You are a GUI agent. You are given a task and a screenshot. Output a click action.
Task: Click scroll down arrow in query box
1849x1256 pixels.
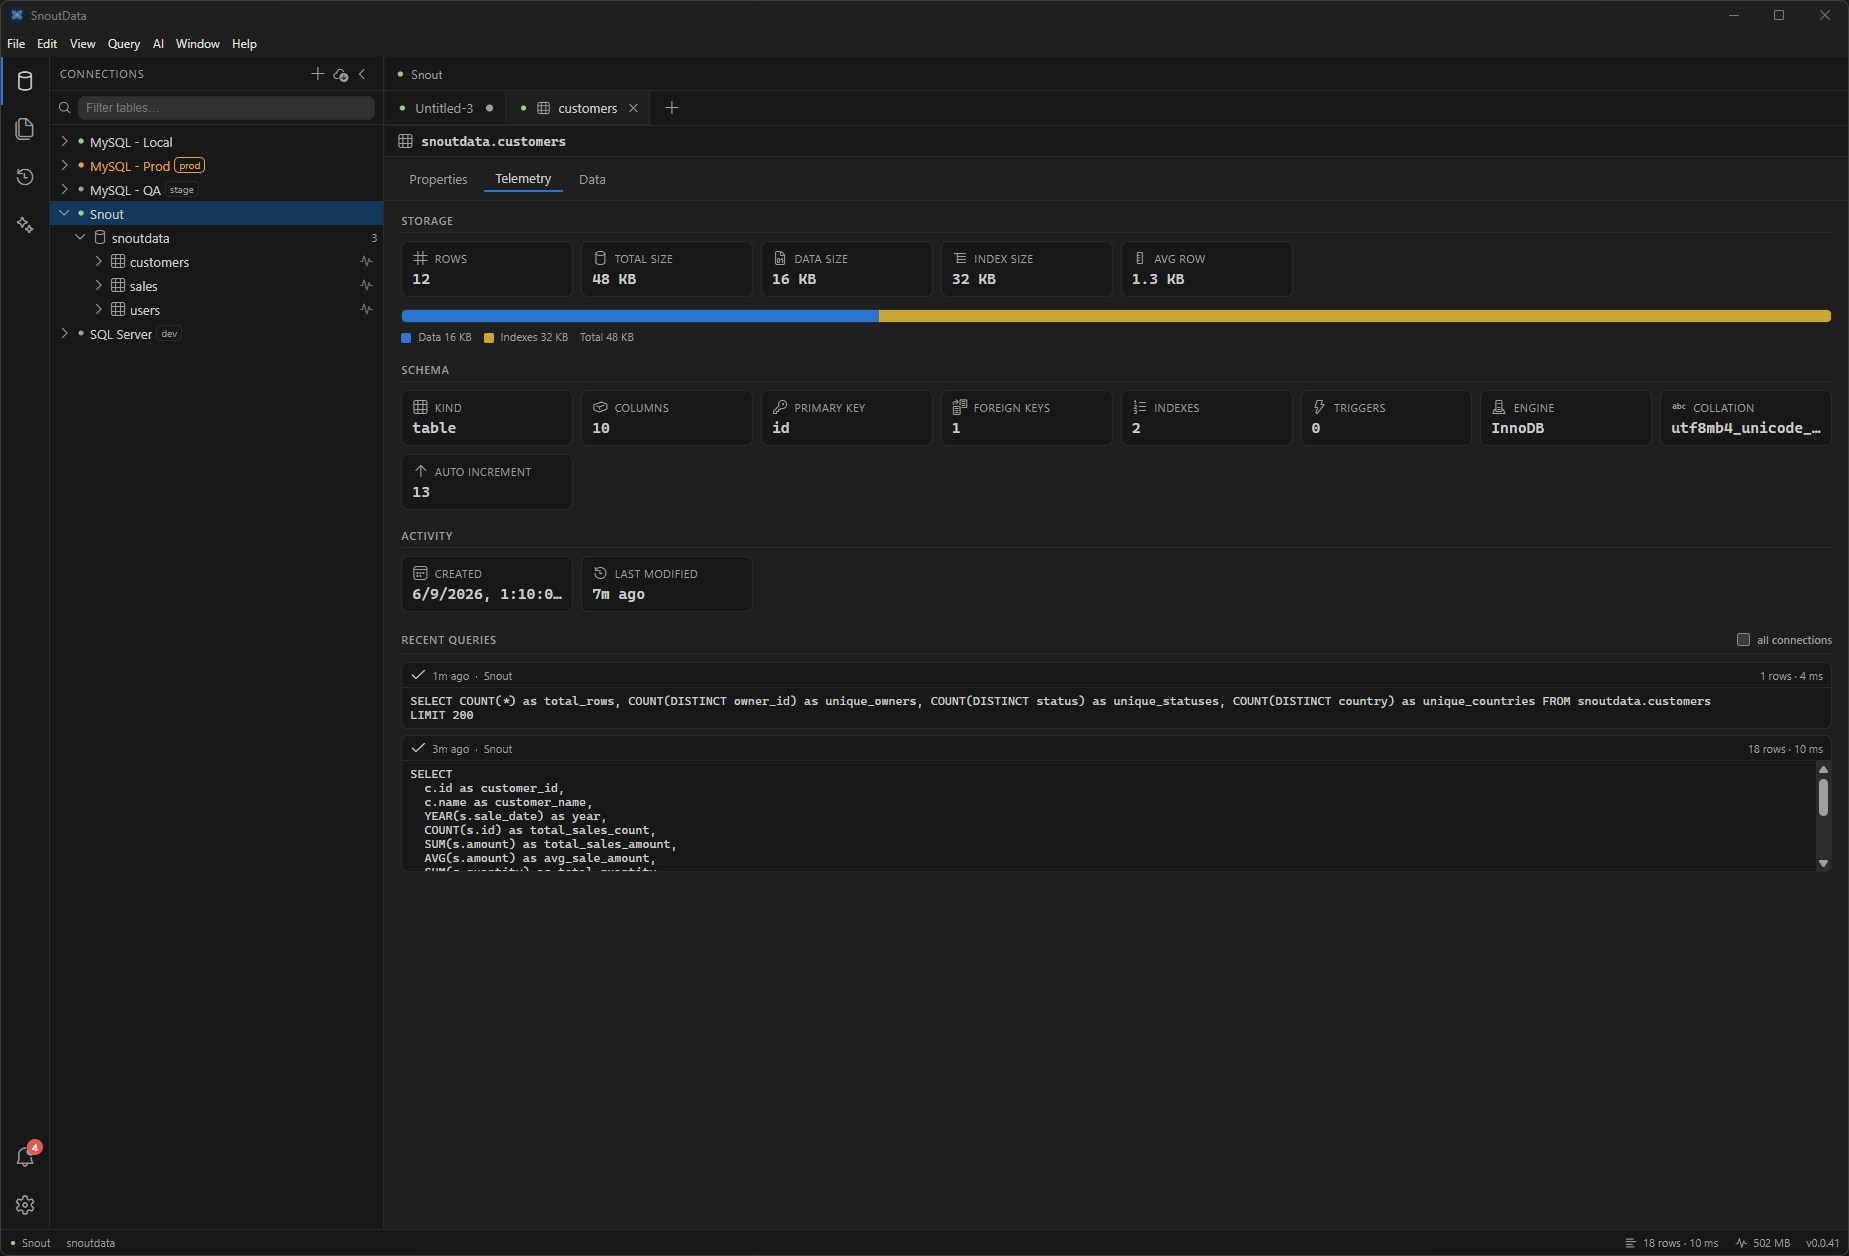coord(1823,863)
